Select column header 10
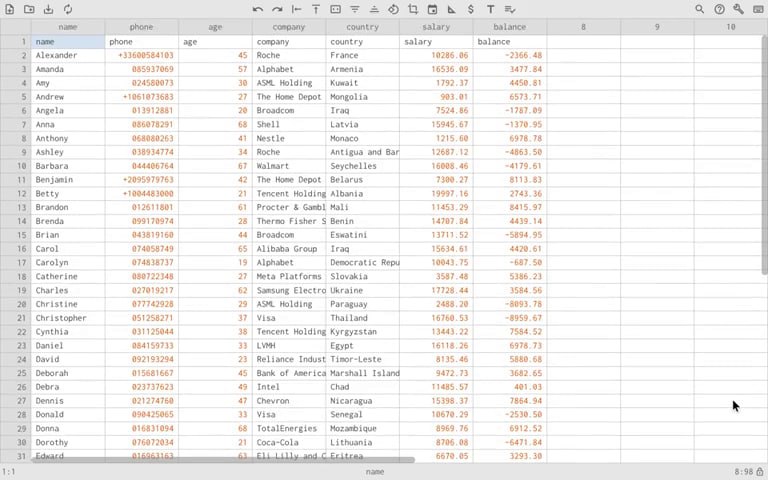The width and height of the screenshot is (768, 480). pyautogui.click(x=731, y=27)
